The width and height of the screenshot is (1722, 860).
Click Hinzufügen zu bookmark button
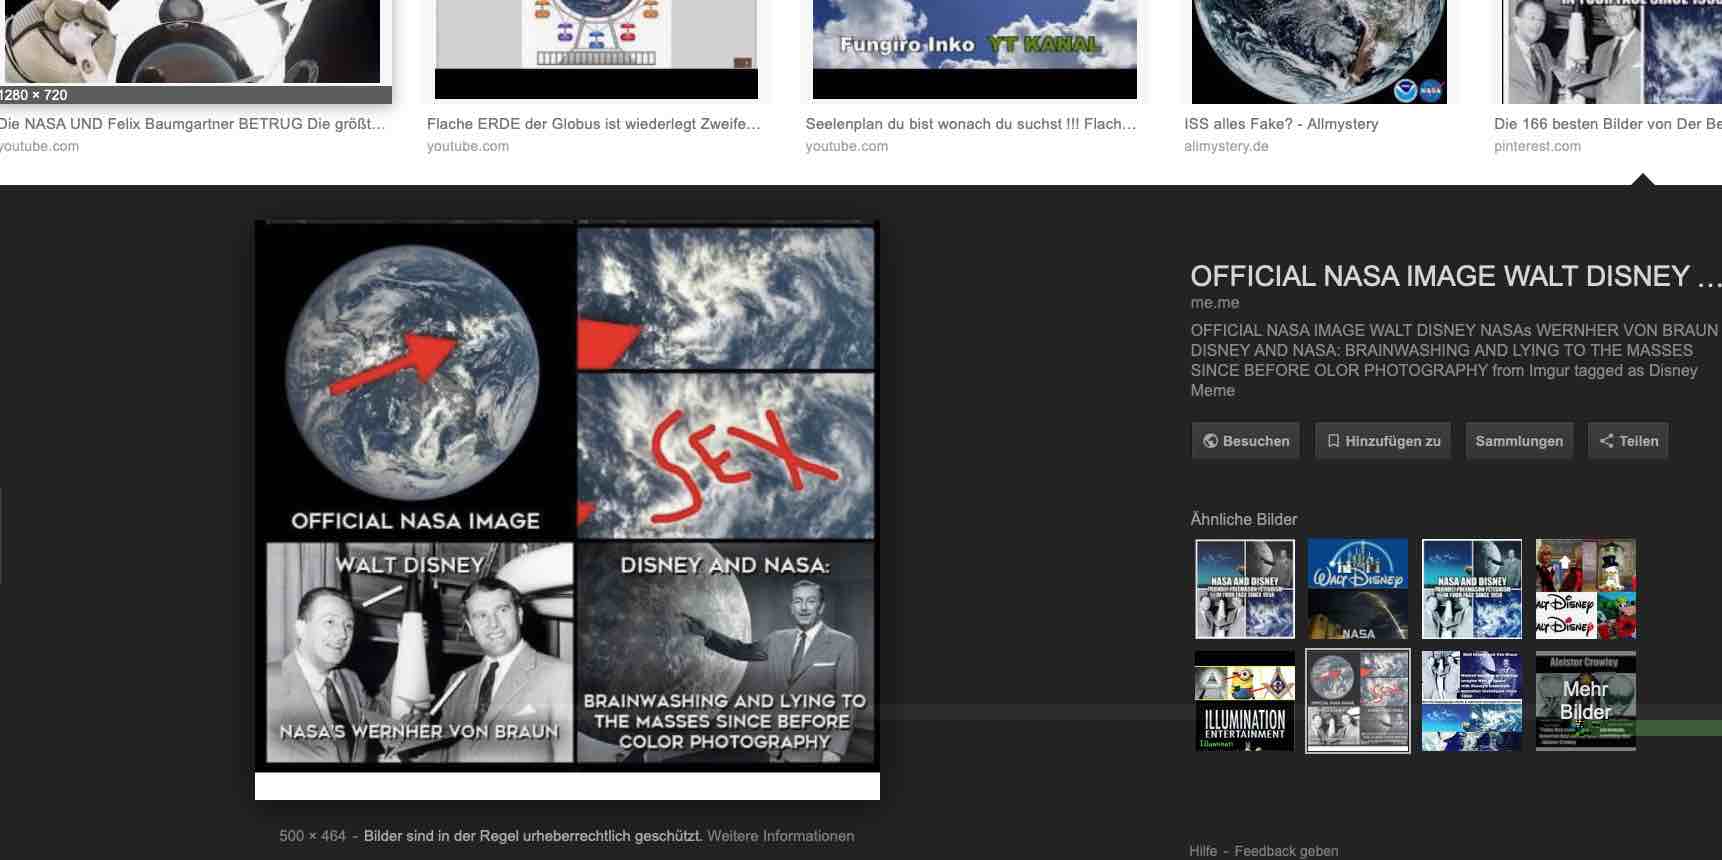point(1382,441)
